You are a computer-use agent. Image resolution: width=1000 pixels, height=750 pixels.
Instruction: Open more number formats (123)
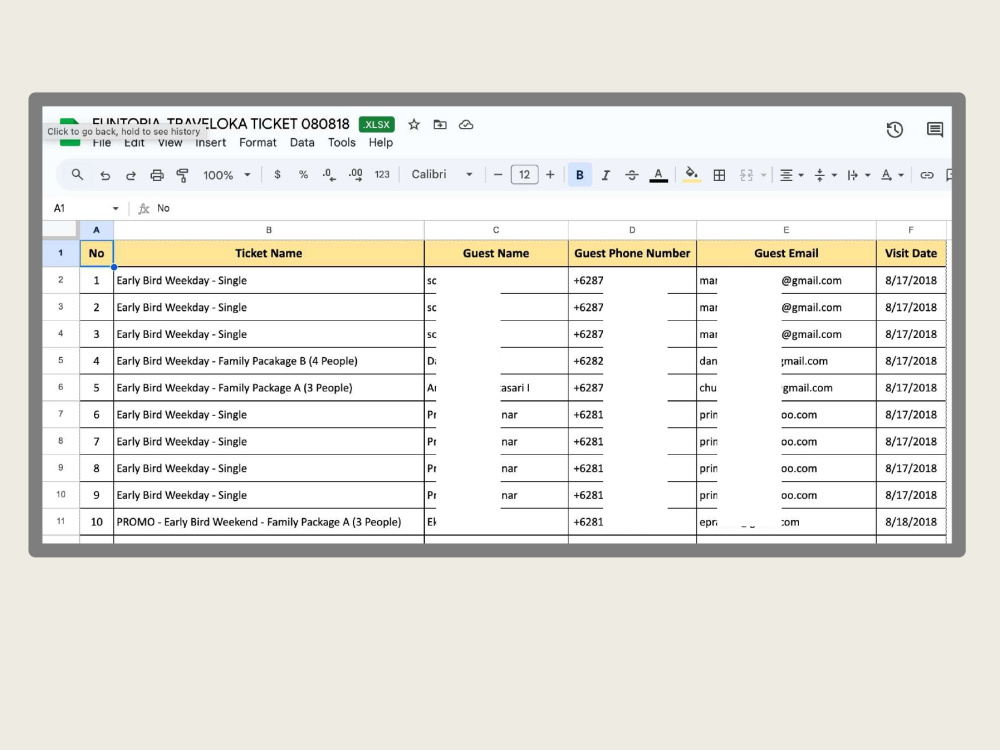click(x=382, y=175)
